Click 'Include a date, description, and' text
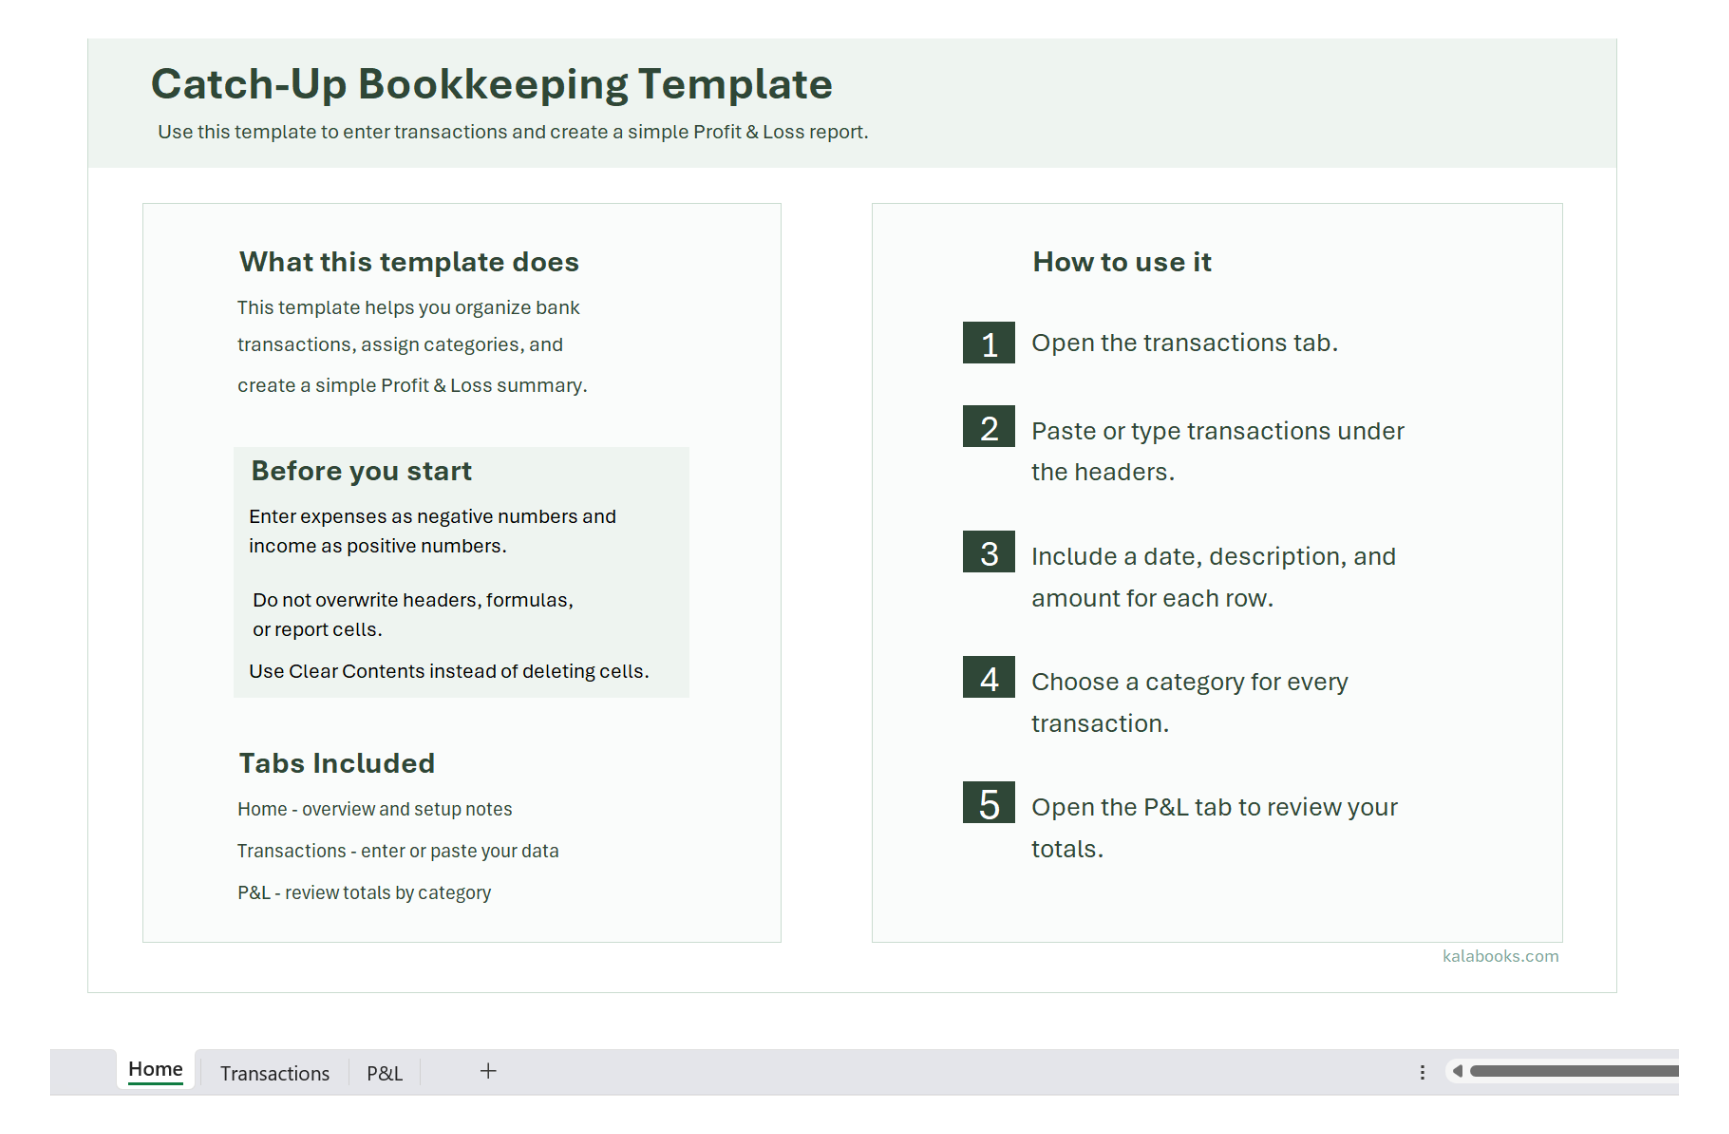The height and width of the screenshot is (1134, 1729). 1213,557
